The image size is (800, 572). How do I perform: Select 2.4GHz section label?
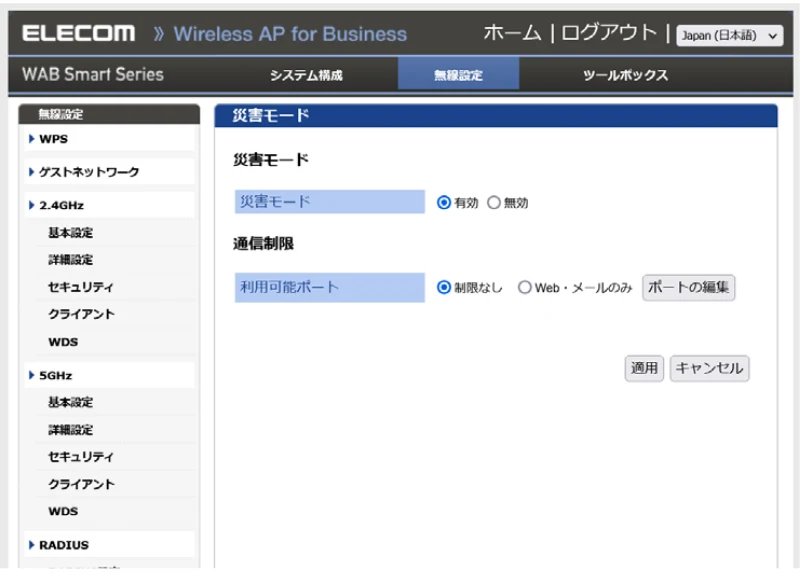[62, 205]
